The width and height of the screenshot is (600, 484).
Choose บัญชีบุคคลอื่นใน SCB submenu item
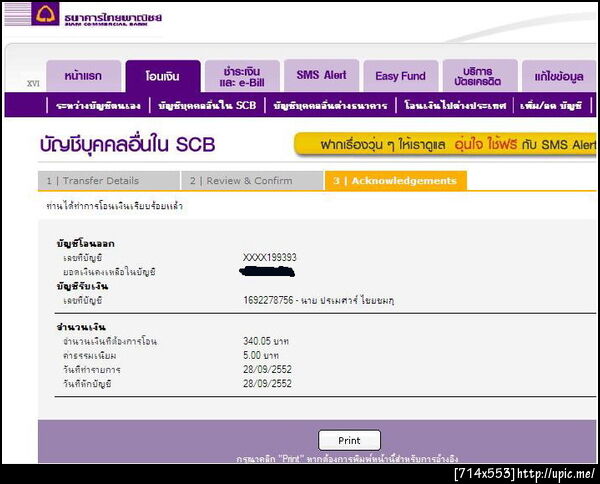pos(207,105)
